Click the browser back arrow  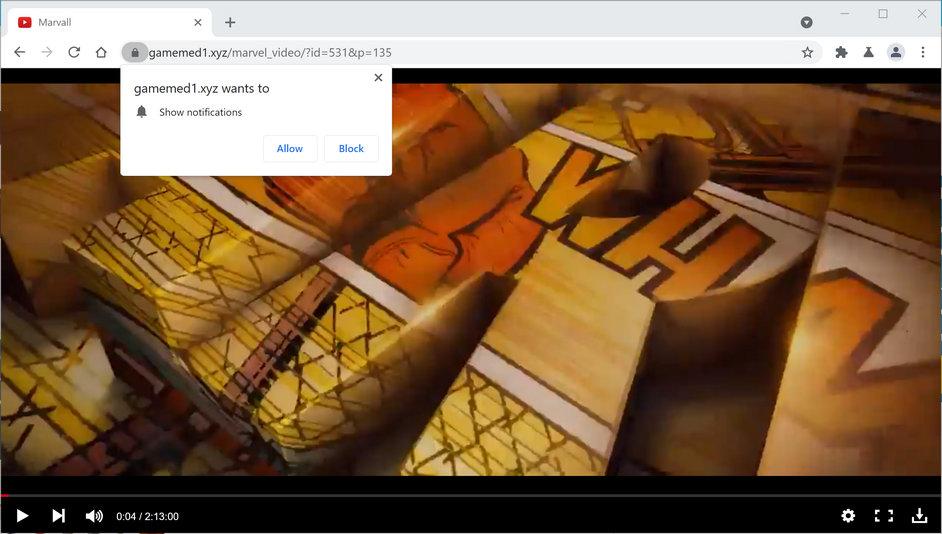19,52
